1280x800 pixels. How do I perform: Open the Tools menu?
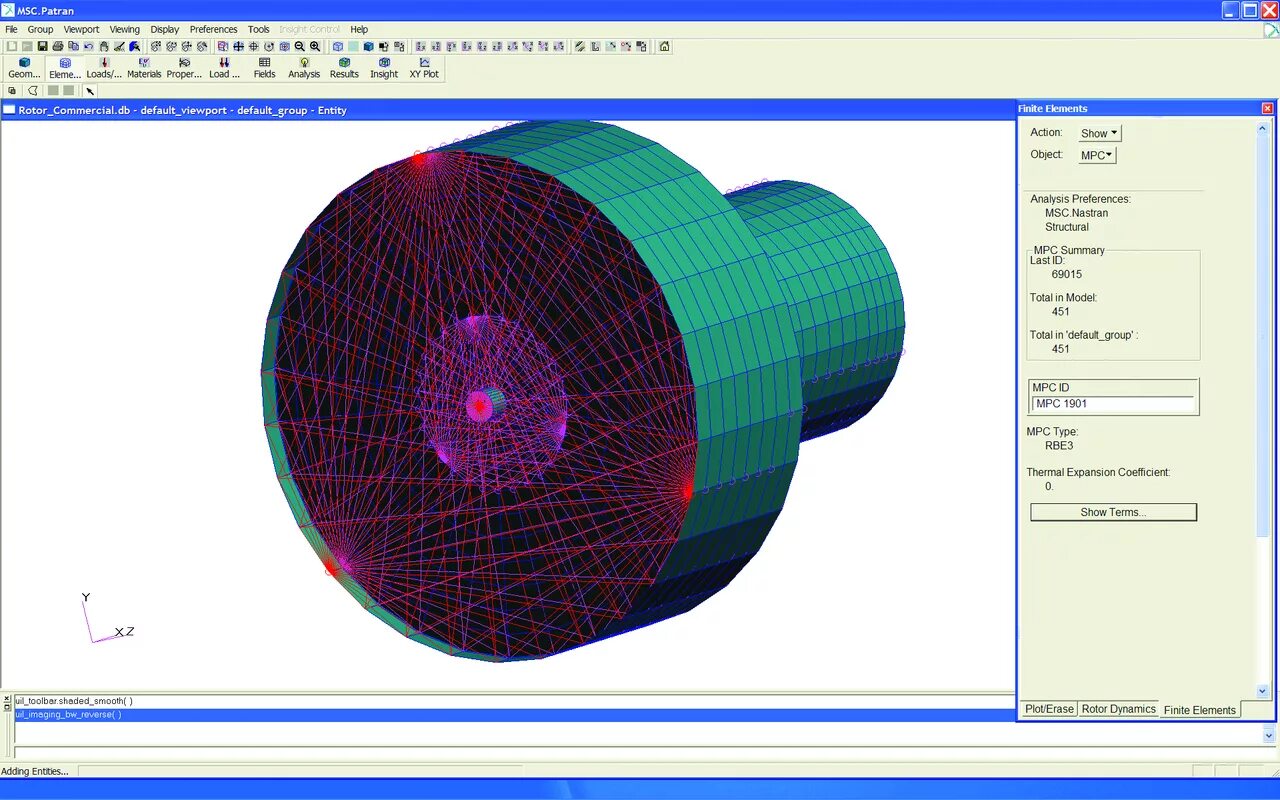[259, 29]
